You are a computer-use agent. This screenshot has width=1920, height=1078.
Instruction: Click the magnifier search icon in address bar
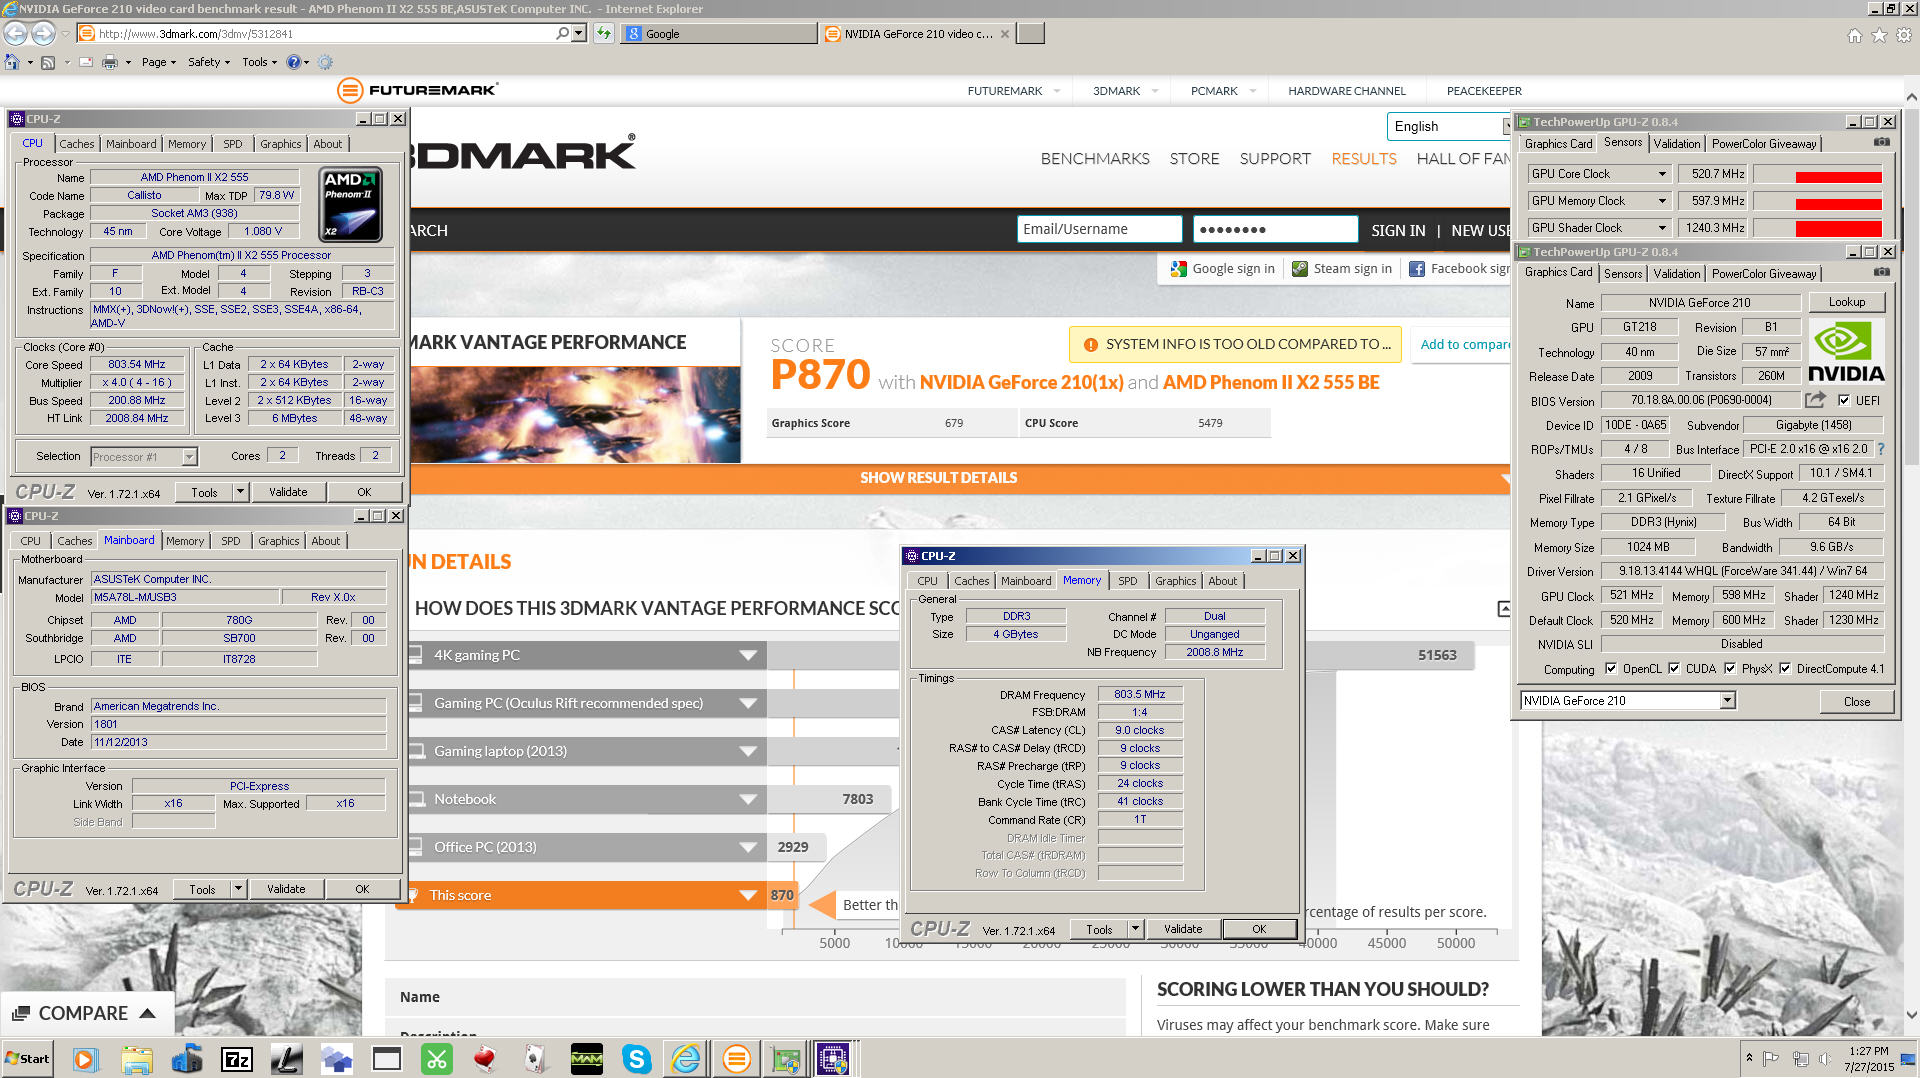[x=563, y=33]
